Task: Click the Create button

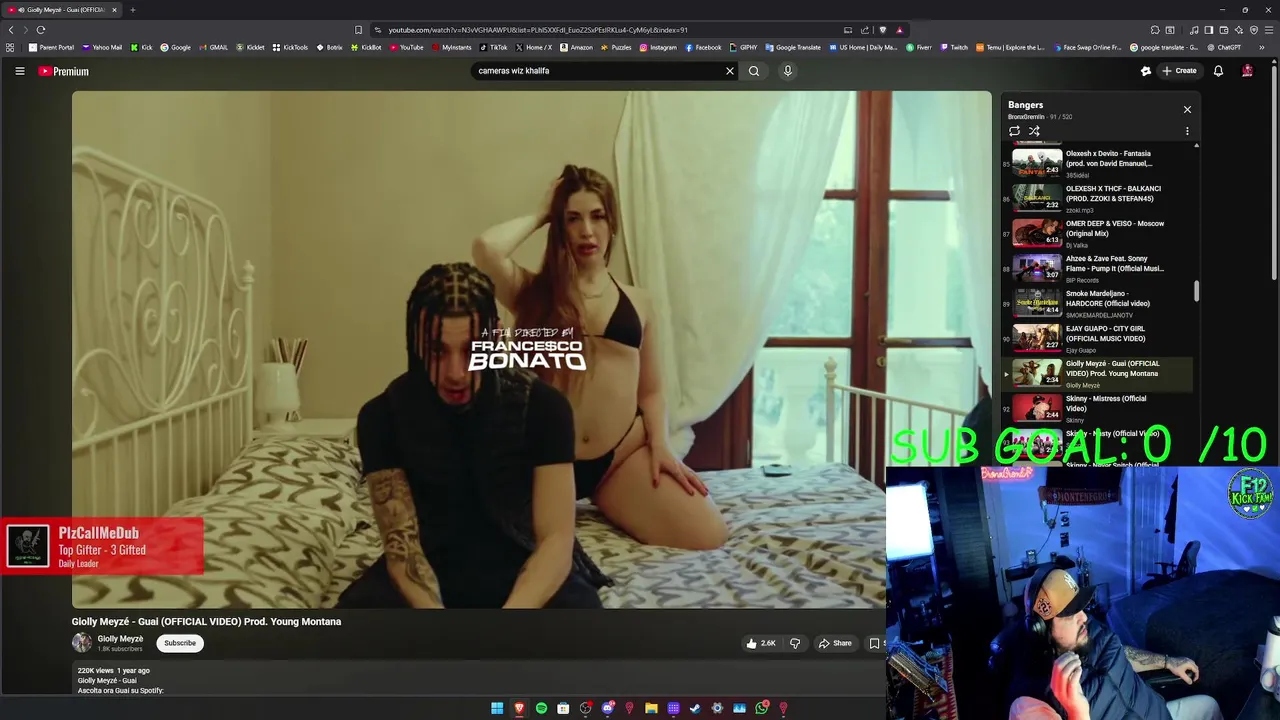Action: tap(1179, 71)
